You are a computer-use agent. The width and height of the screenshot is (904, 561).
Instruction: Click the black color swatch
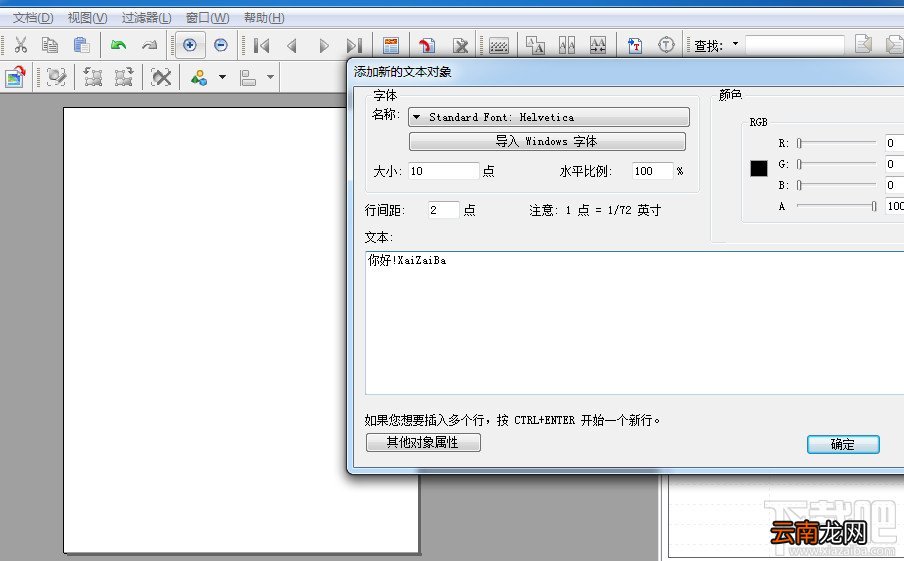(759, 168)
